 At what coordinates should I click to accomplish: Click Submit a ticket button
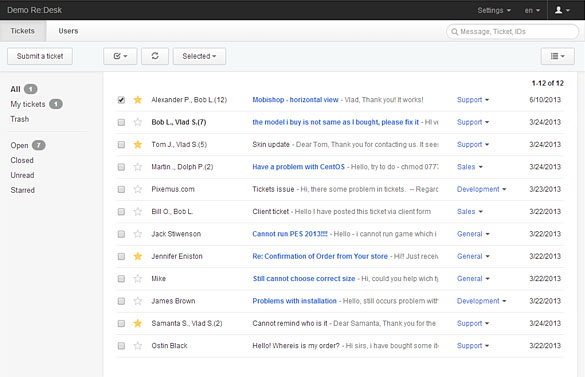point(40,56)
